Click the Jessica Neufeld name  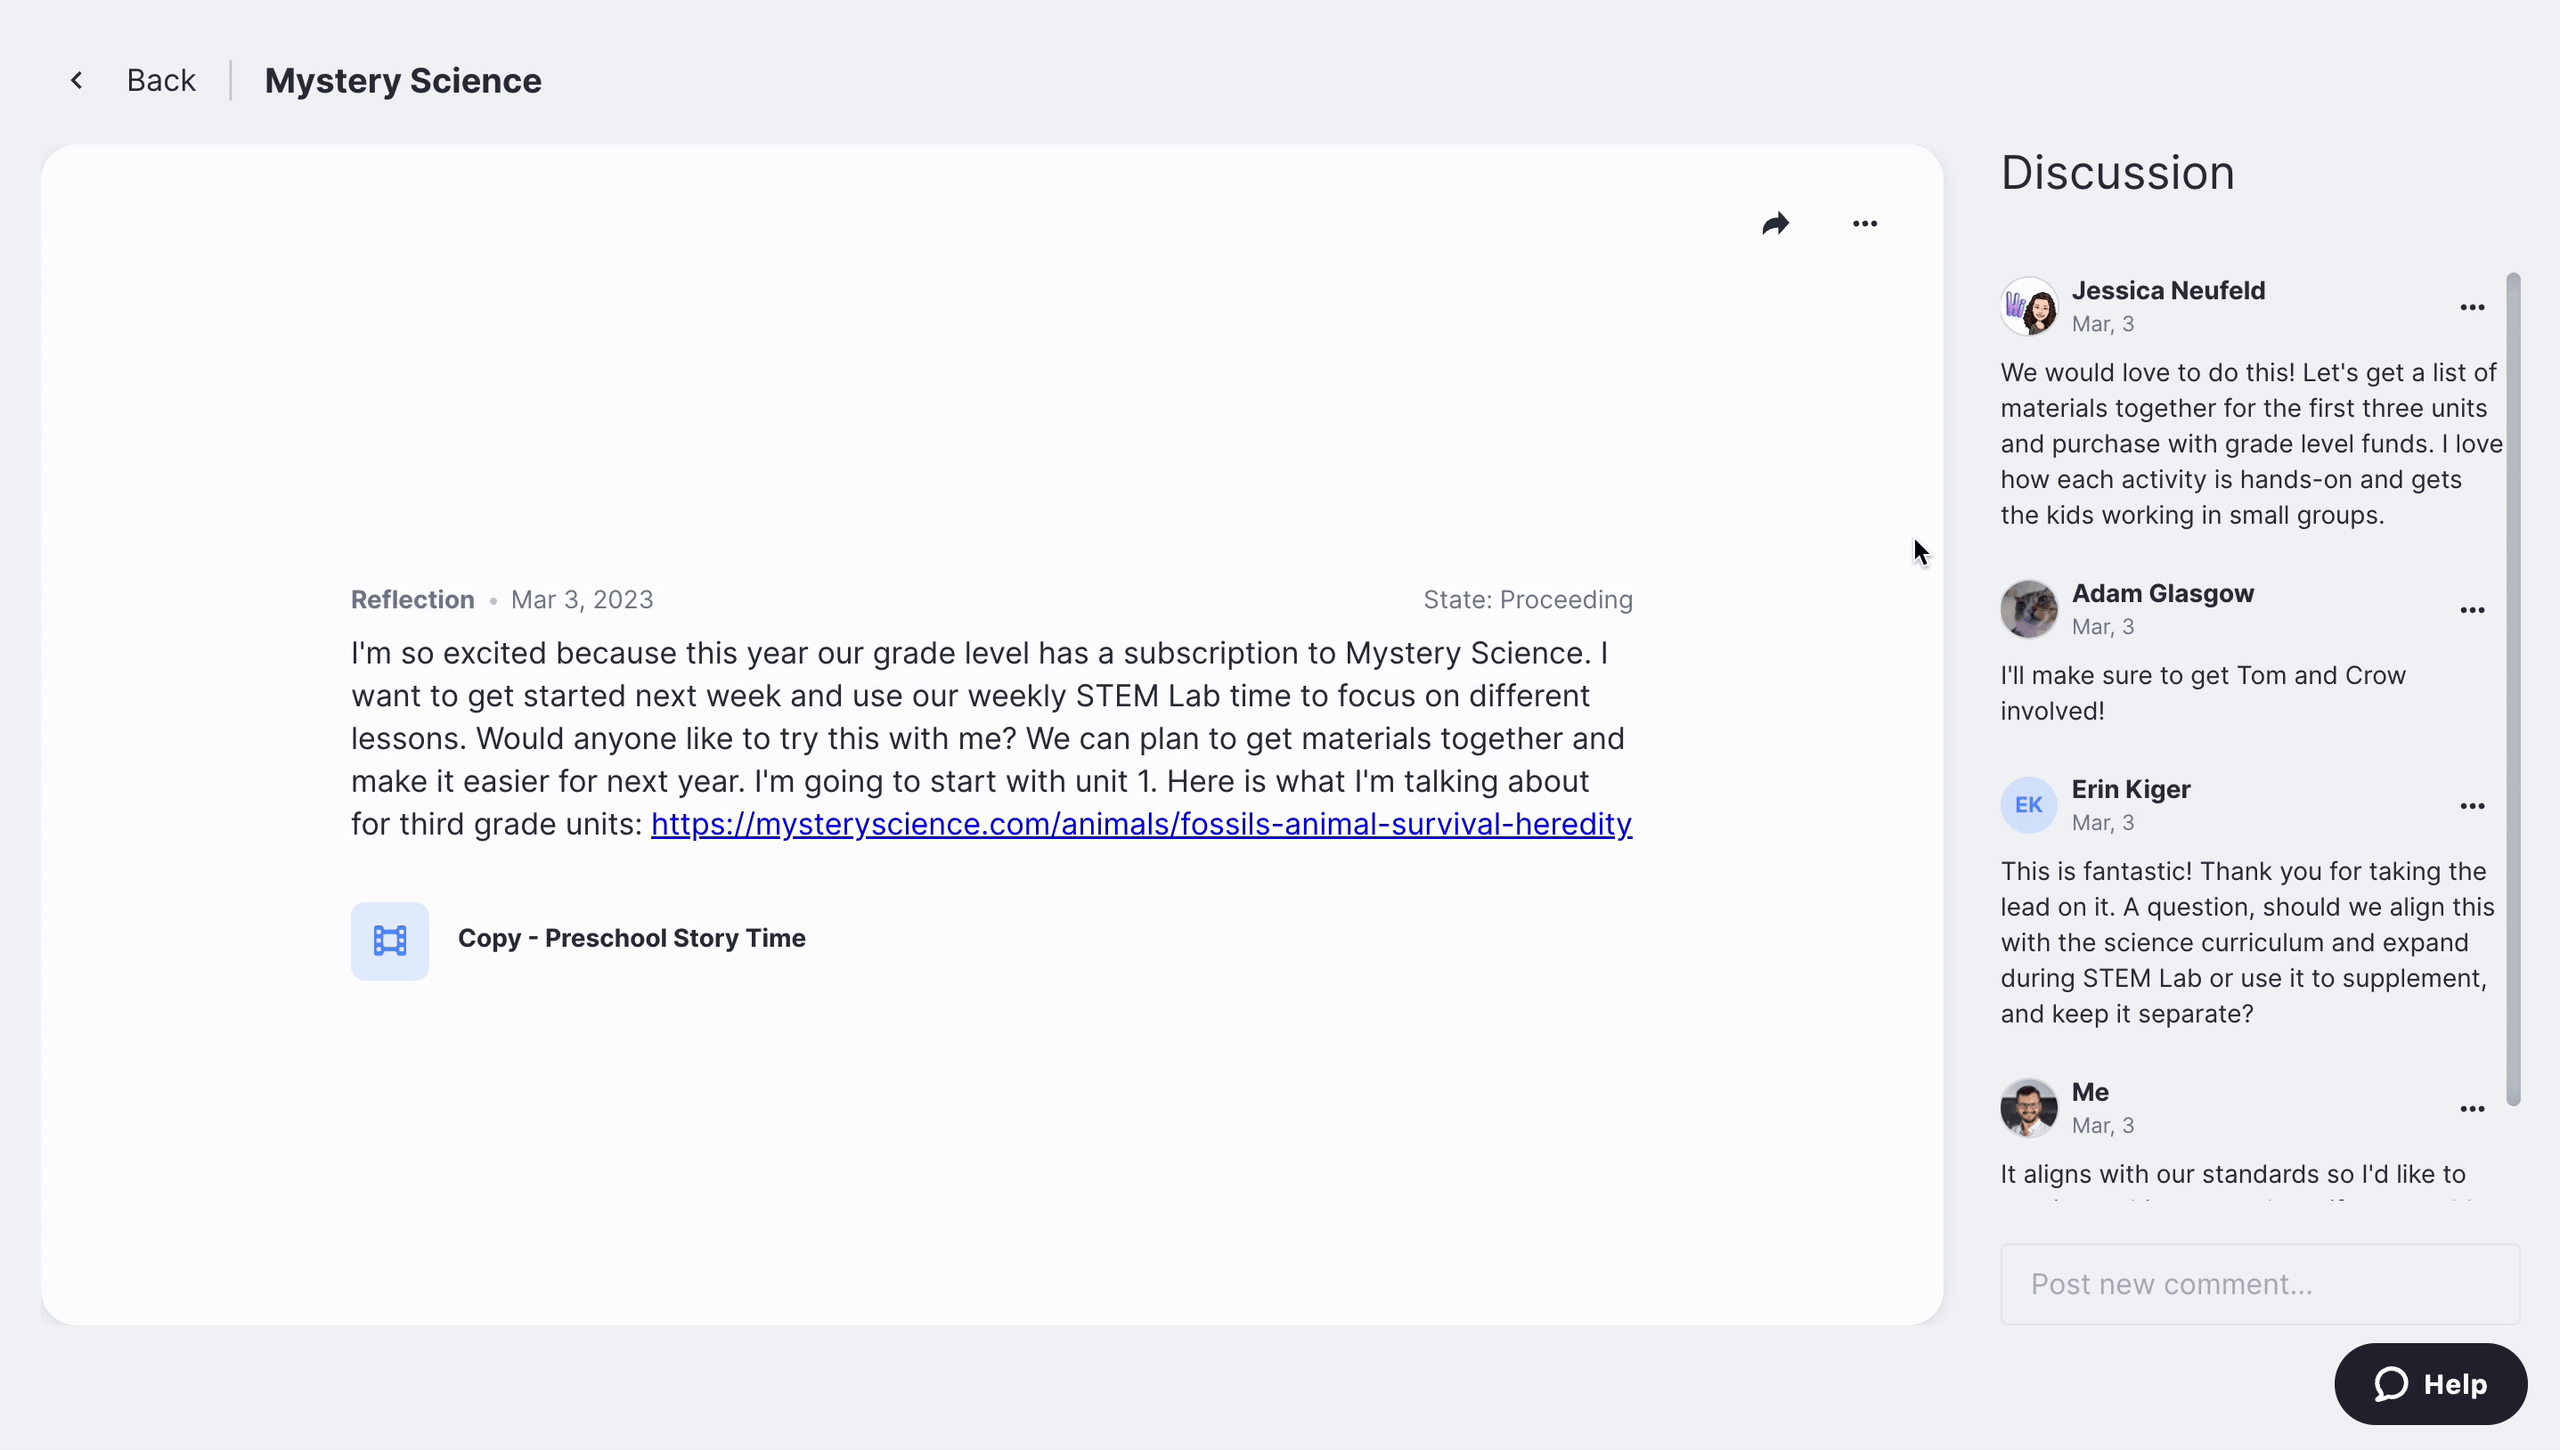pyautogui.click(x=2168, y=291)
